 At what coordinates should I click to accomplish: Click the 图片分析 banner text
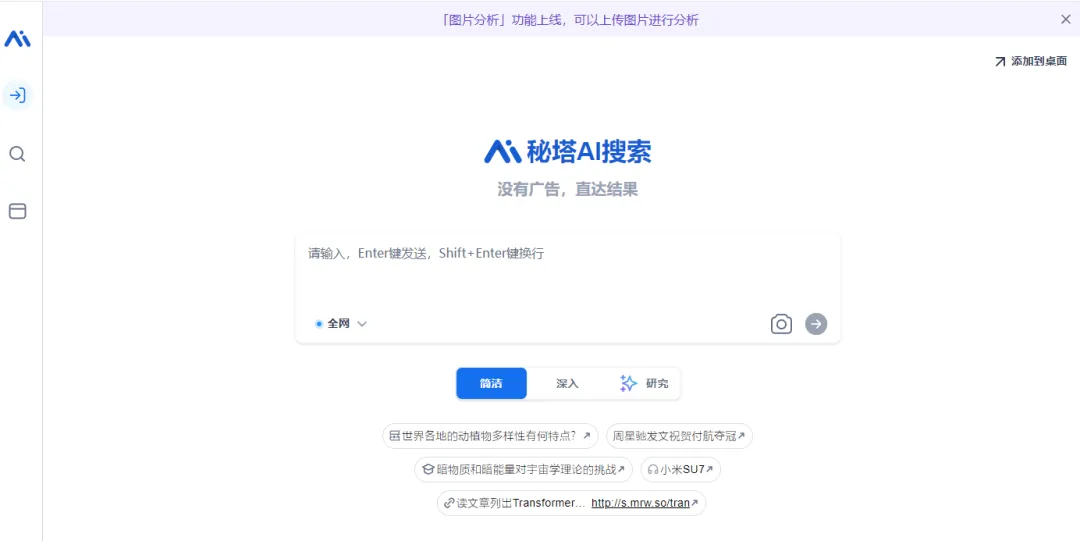[569, 20]
